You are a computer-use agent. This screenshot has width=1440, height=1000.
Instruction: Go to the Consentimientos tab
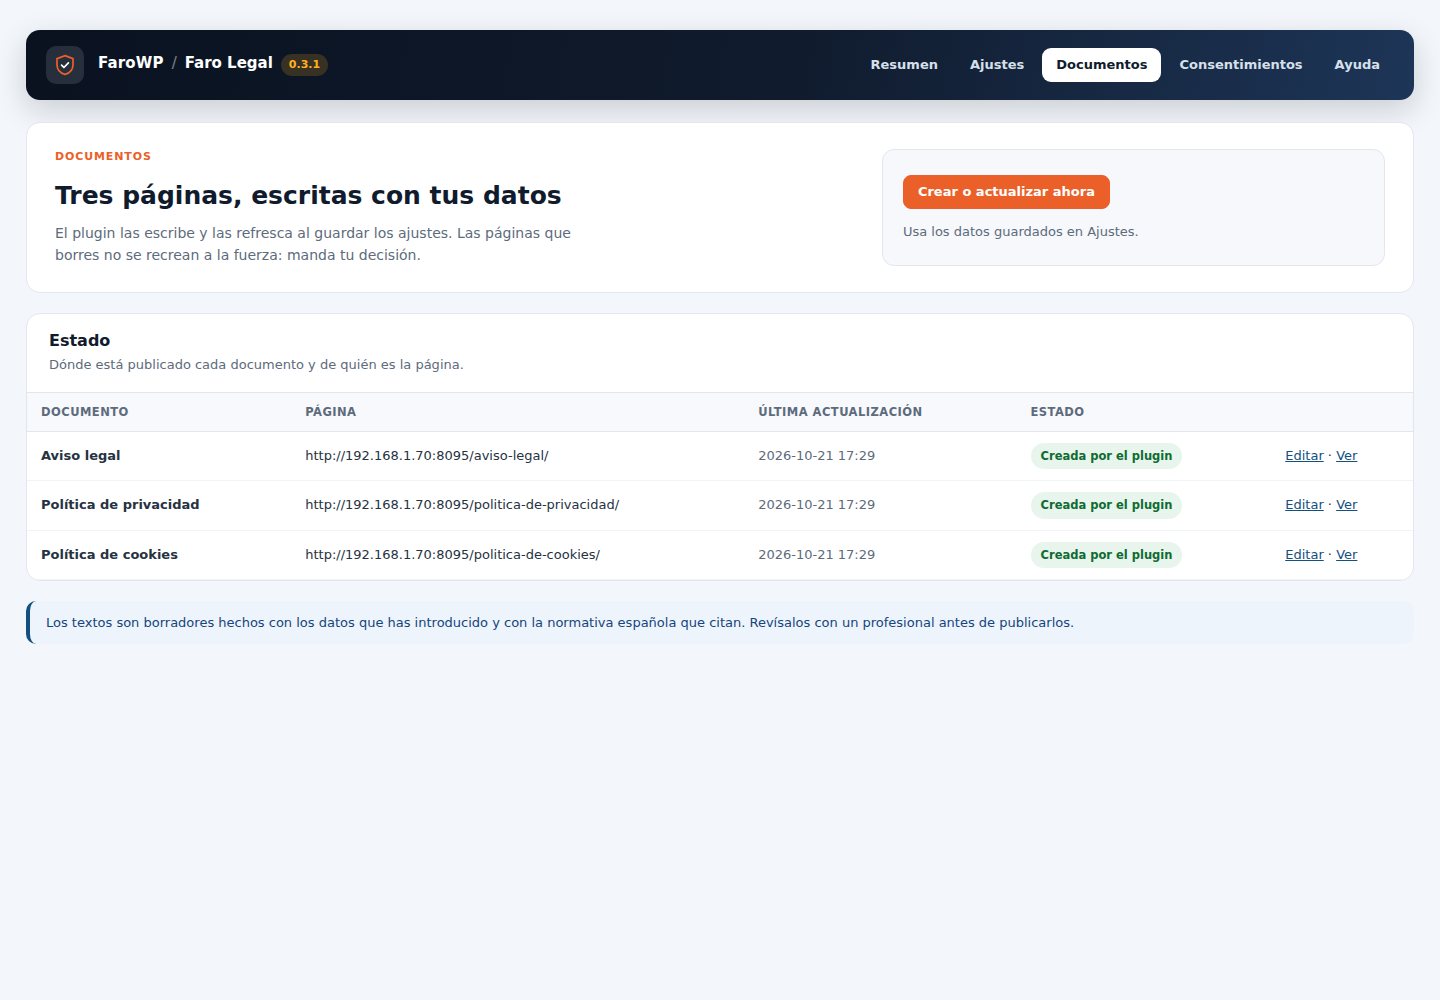(1240, 65)
